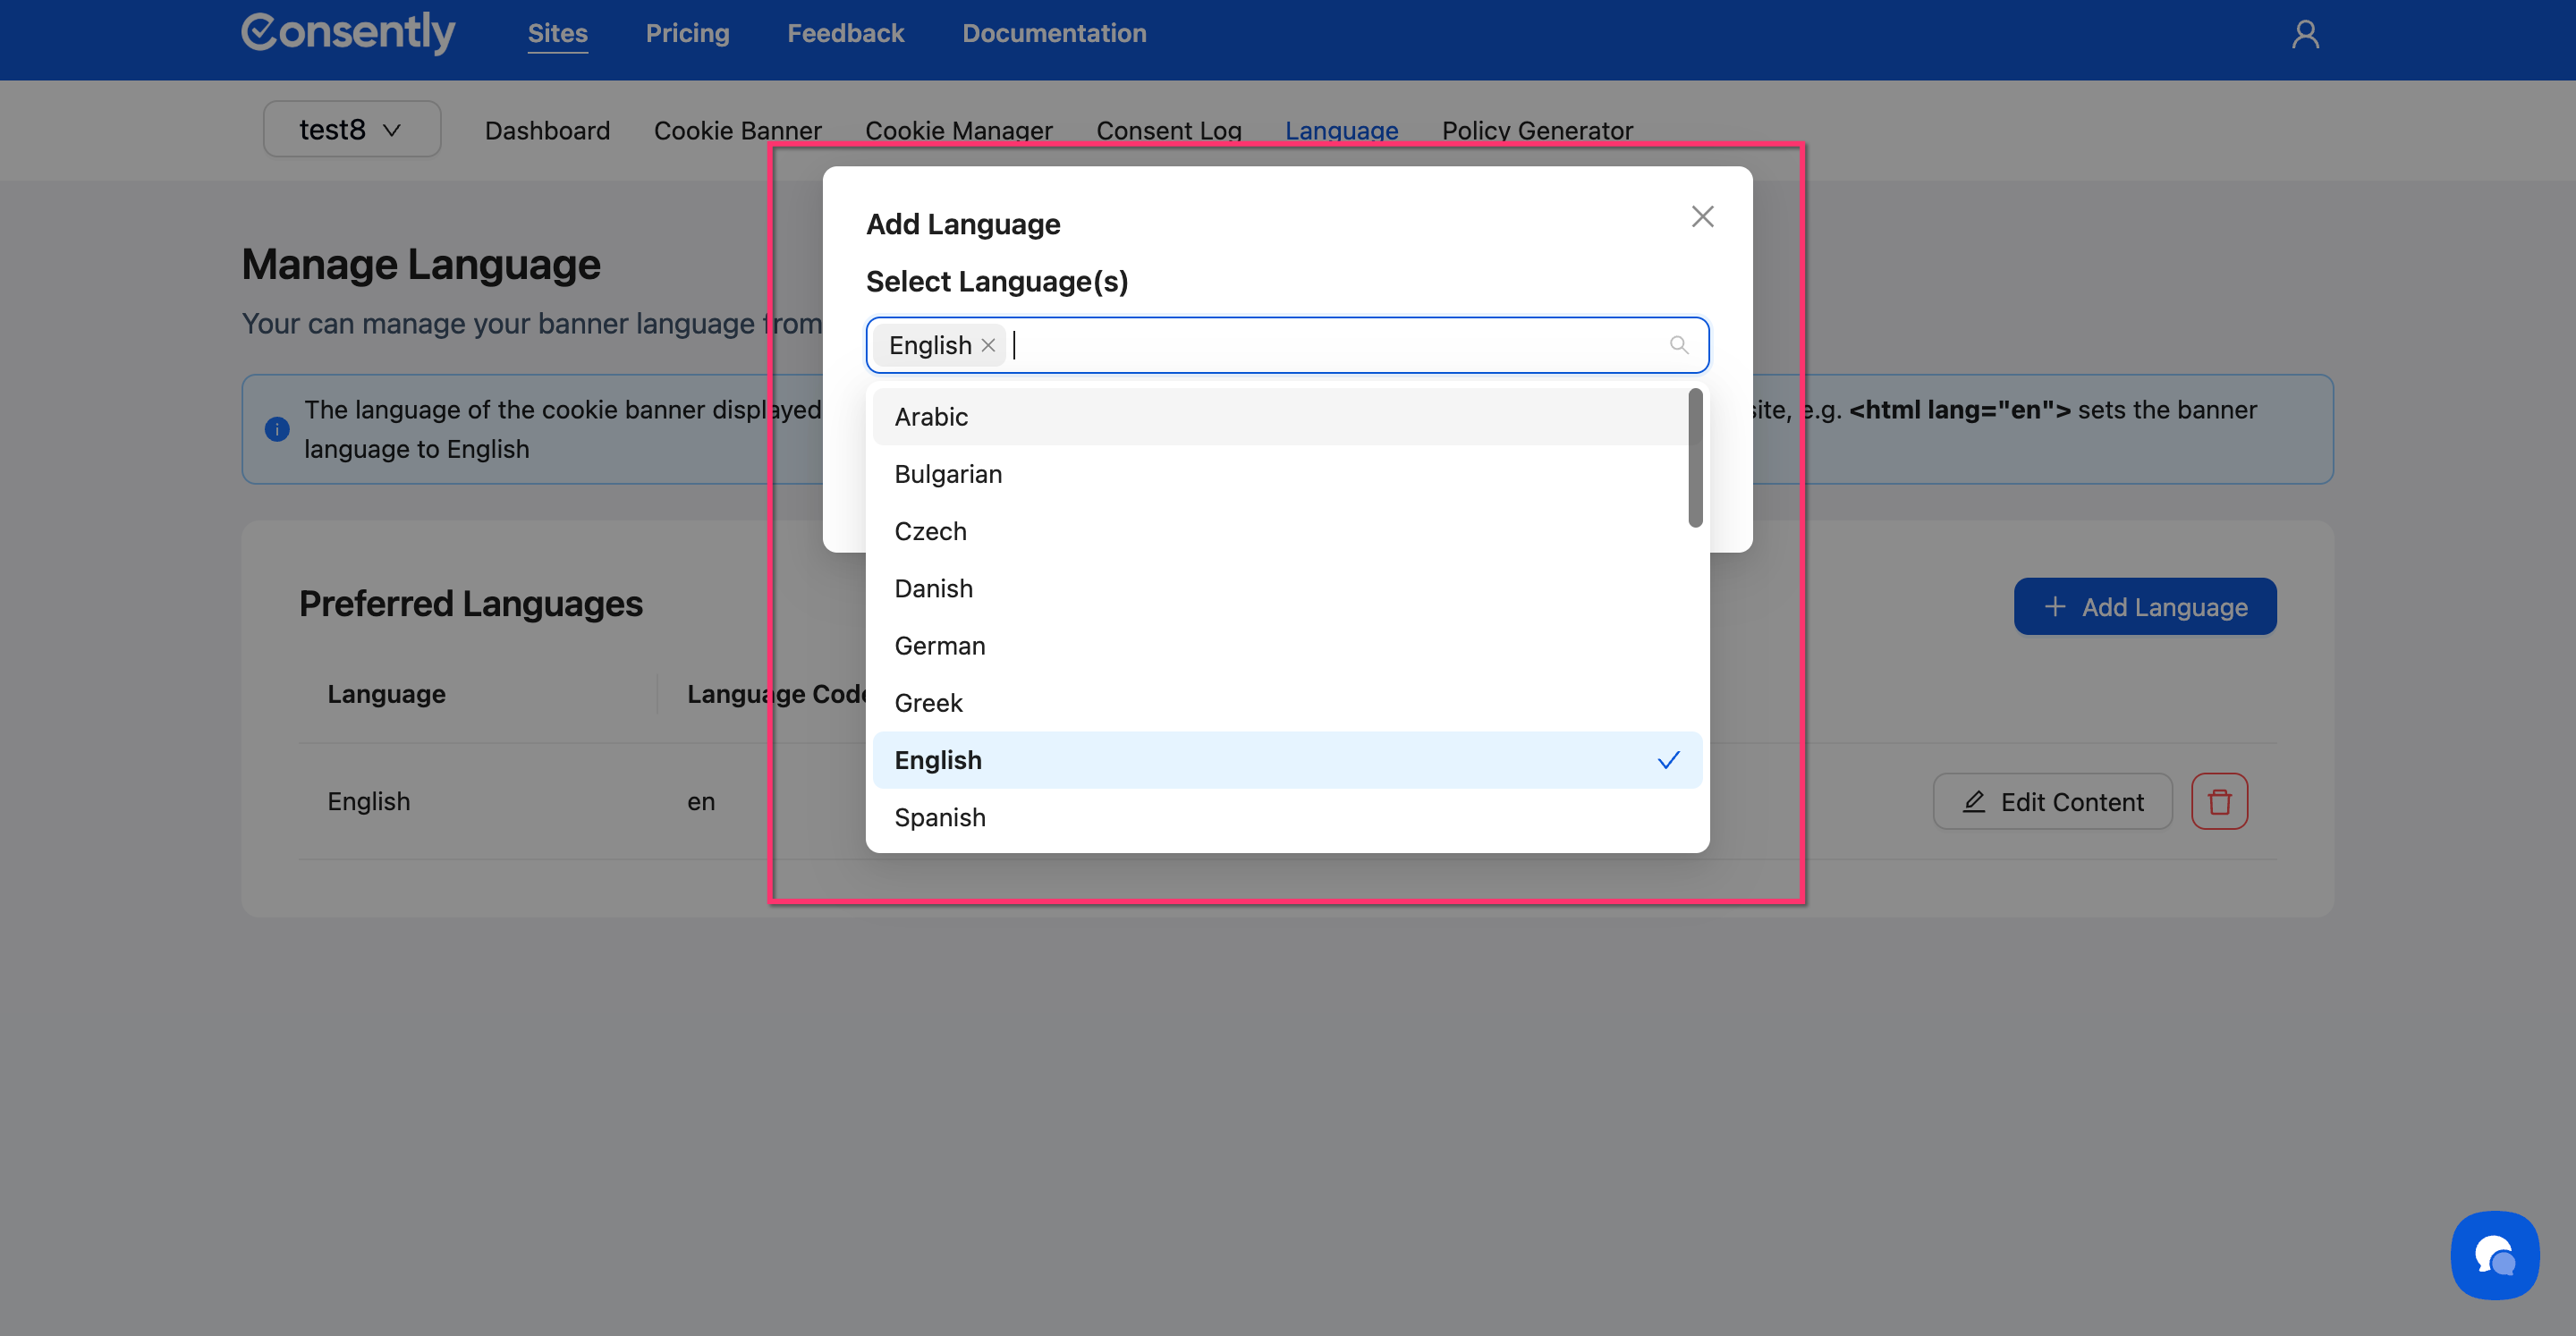Screen dimensions: 2576x1336
Task: Click the search magnifier icon in language field
Action: point(1678,345)
